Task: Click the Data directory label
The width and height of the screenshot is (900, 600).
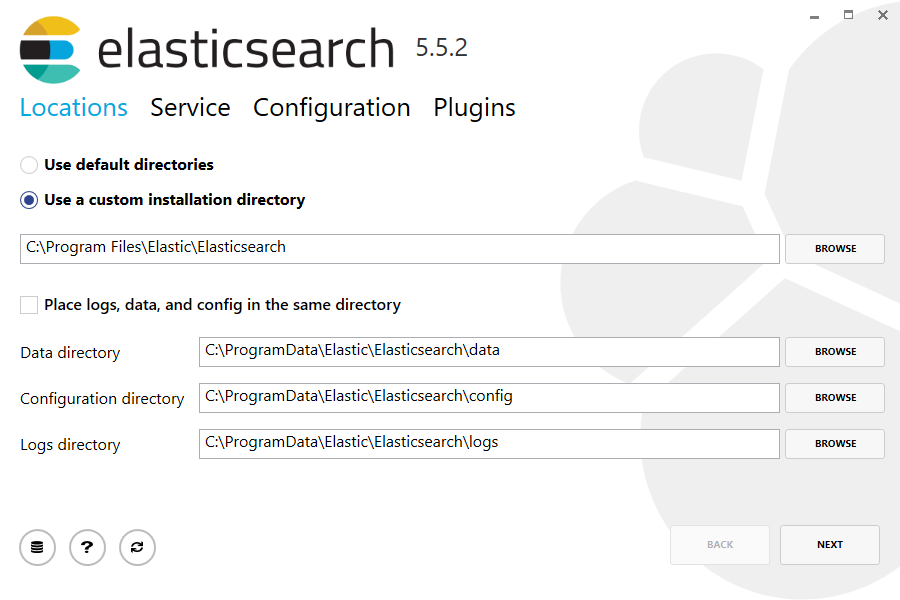Action: click(x=70, y=353)
